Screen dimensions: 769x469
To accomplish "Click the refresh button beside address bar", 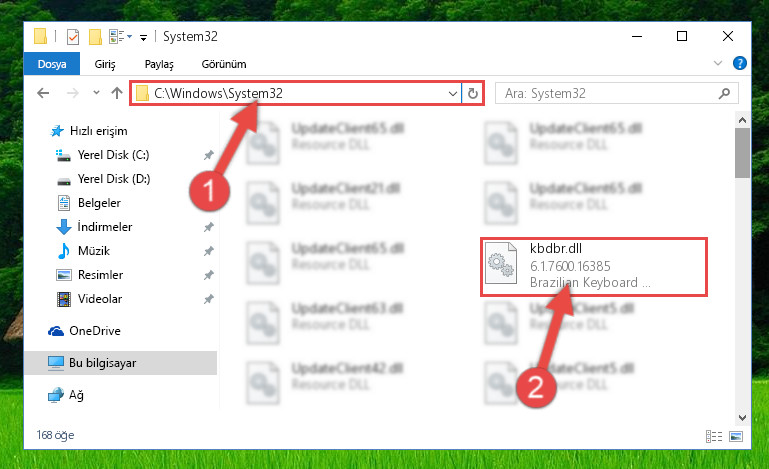I will click(x=472, y=93).
